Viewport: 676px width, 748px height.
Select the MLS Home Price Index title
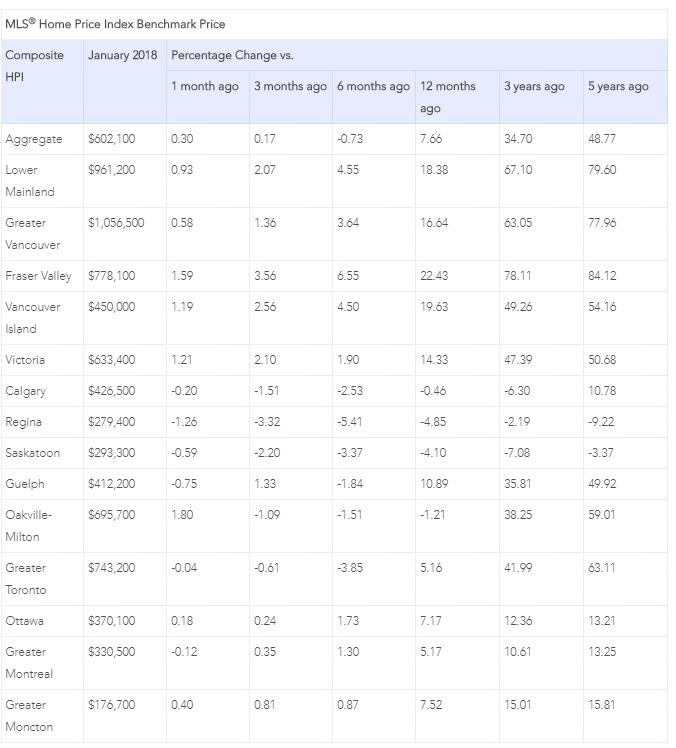[x=115, y=24]
